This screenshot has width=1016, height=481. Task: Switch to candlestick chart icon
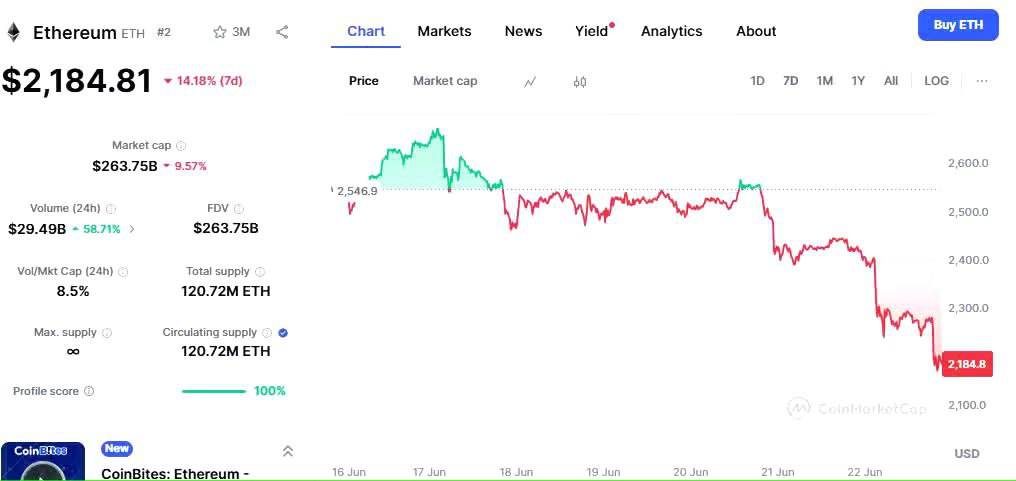click(x=580, y=81)
